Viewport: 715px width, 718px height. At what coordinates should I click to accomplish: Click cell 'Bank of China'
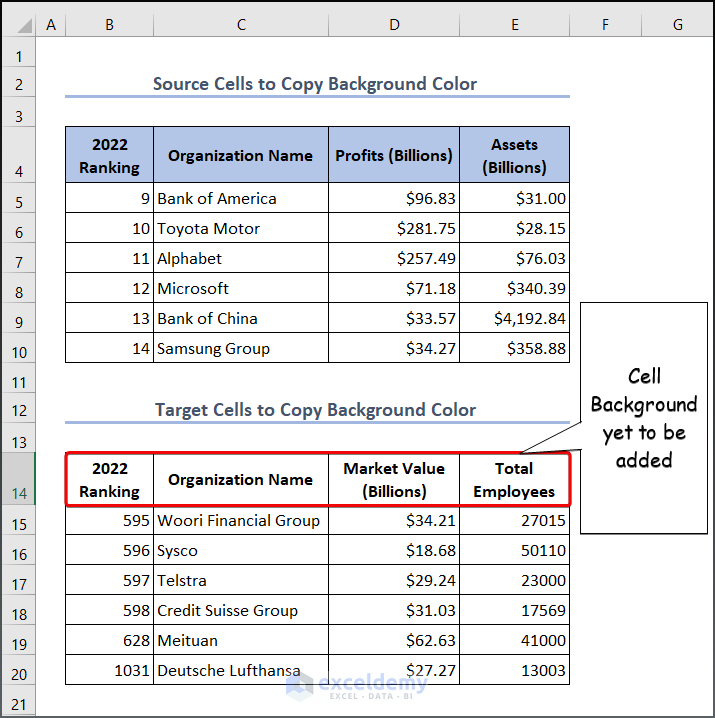[241, 318]
